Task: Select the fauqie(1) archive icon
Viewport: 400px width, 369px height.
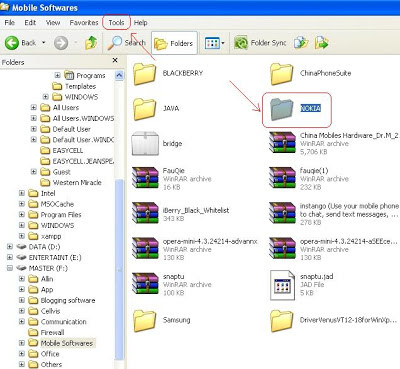Action: pyautogui.click(x=282, y=178)
